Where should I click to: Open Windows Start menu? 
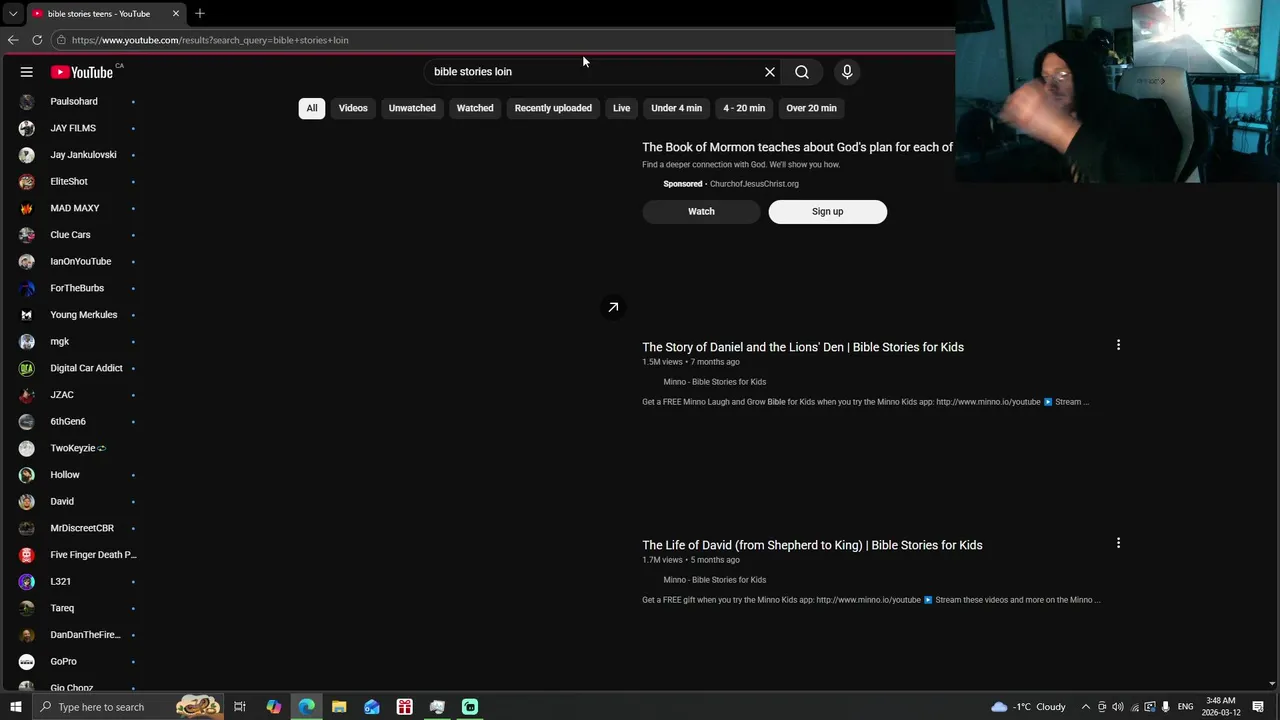[x=15, y=707]
